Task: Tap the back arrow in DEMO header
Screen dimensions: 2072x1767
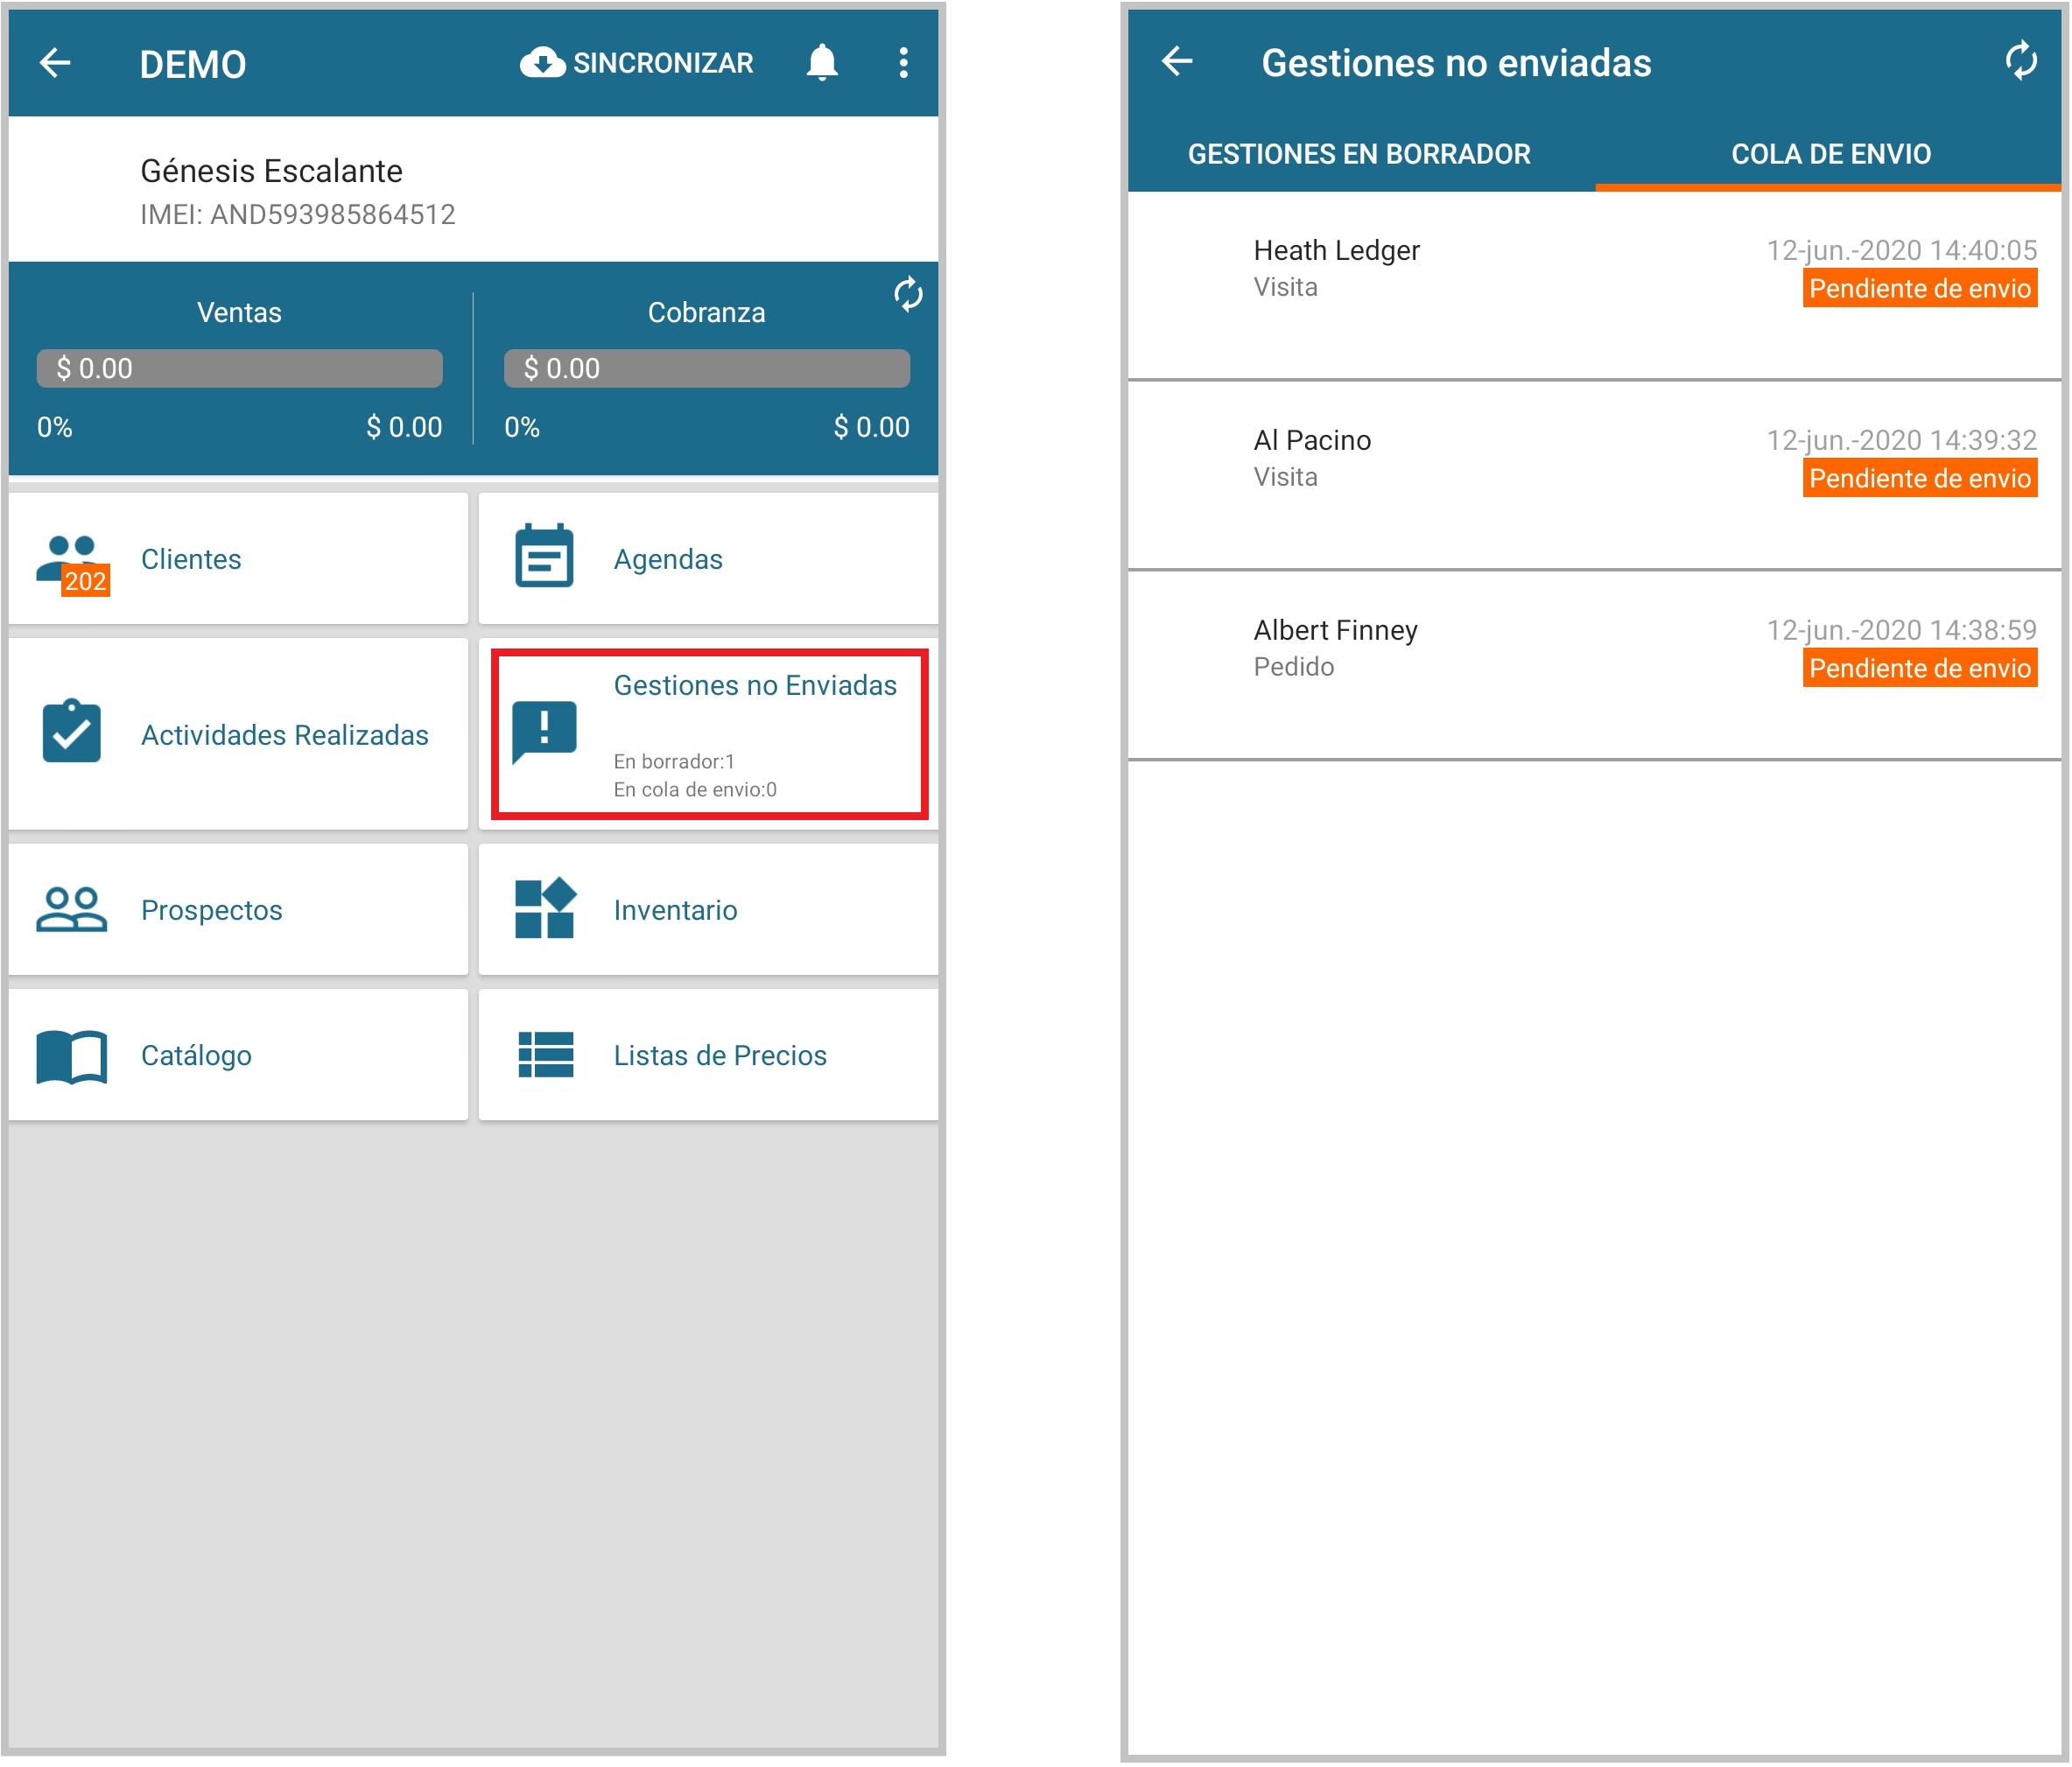Action: 55,63
